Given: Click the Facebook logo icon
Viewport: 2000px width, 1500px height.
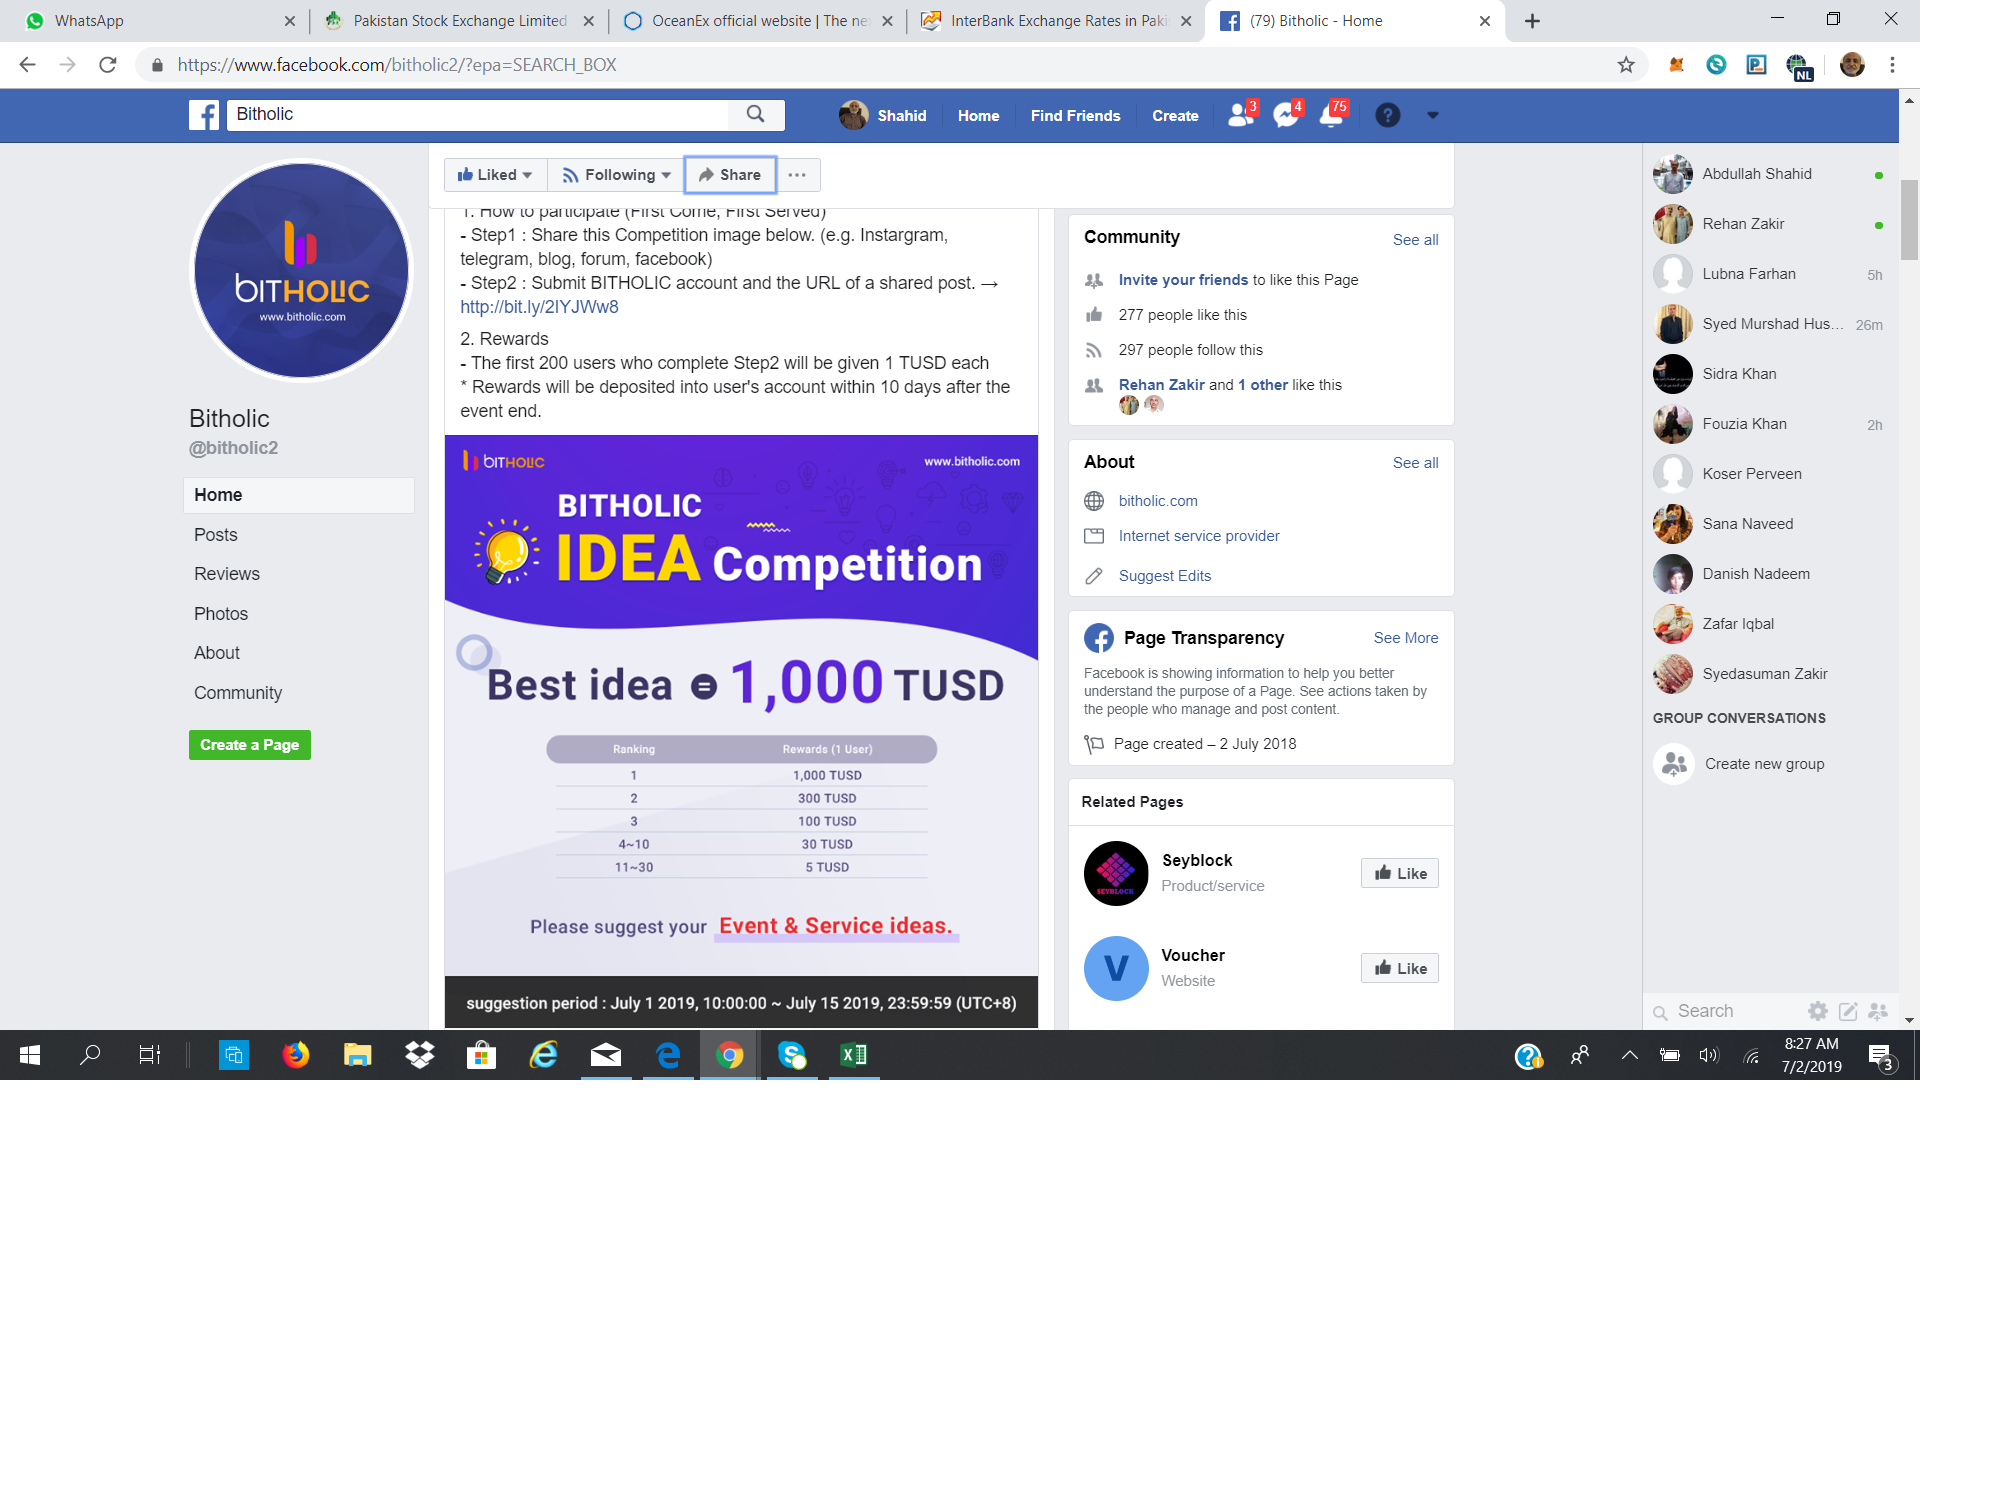Looking at the screenshot, I should pos(204,115).
